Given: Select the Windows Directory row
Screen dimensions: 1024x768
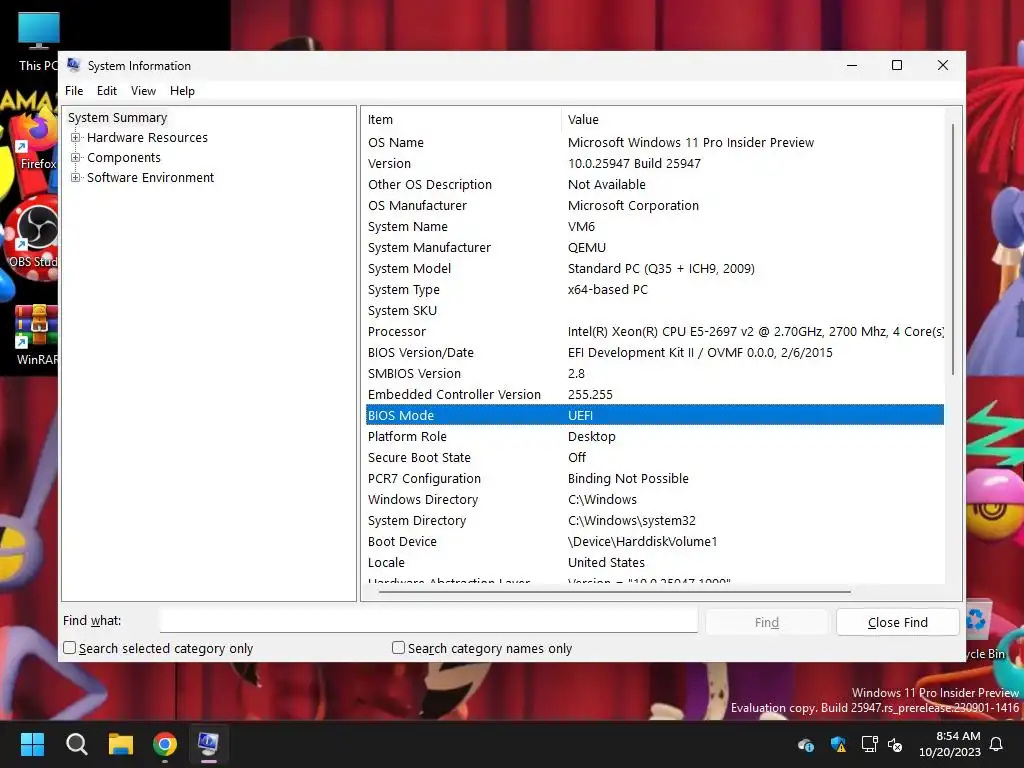Looking at the screenshot, I should [654, 500].
